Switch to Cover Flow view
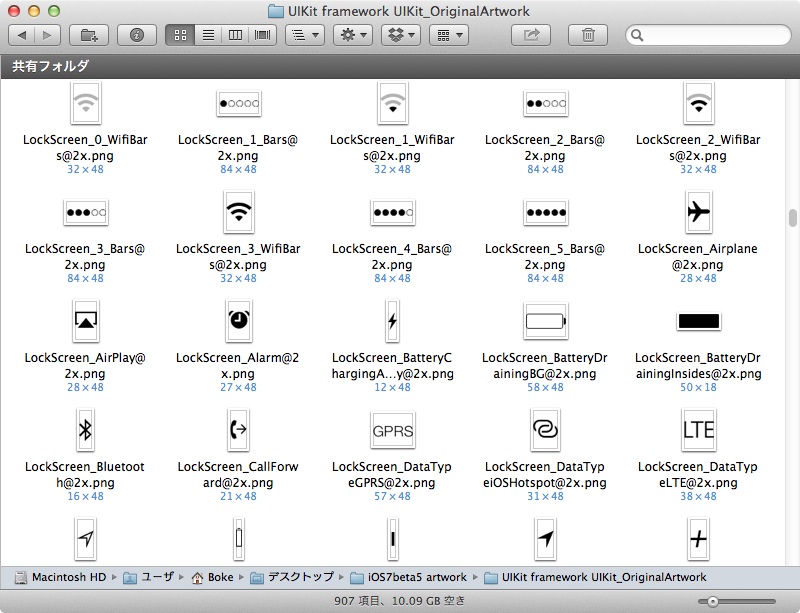The height and width of the screenshot is (613, 800). click(x=262, y=35)
